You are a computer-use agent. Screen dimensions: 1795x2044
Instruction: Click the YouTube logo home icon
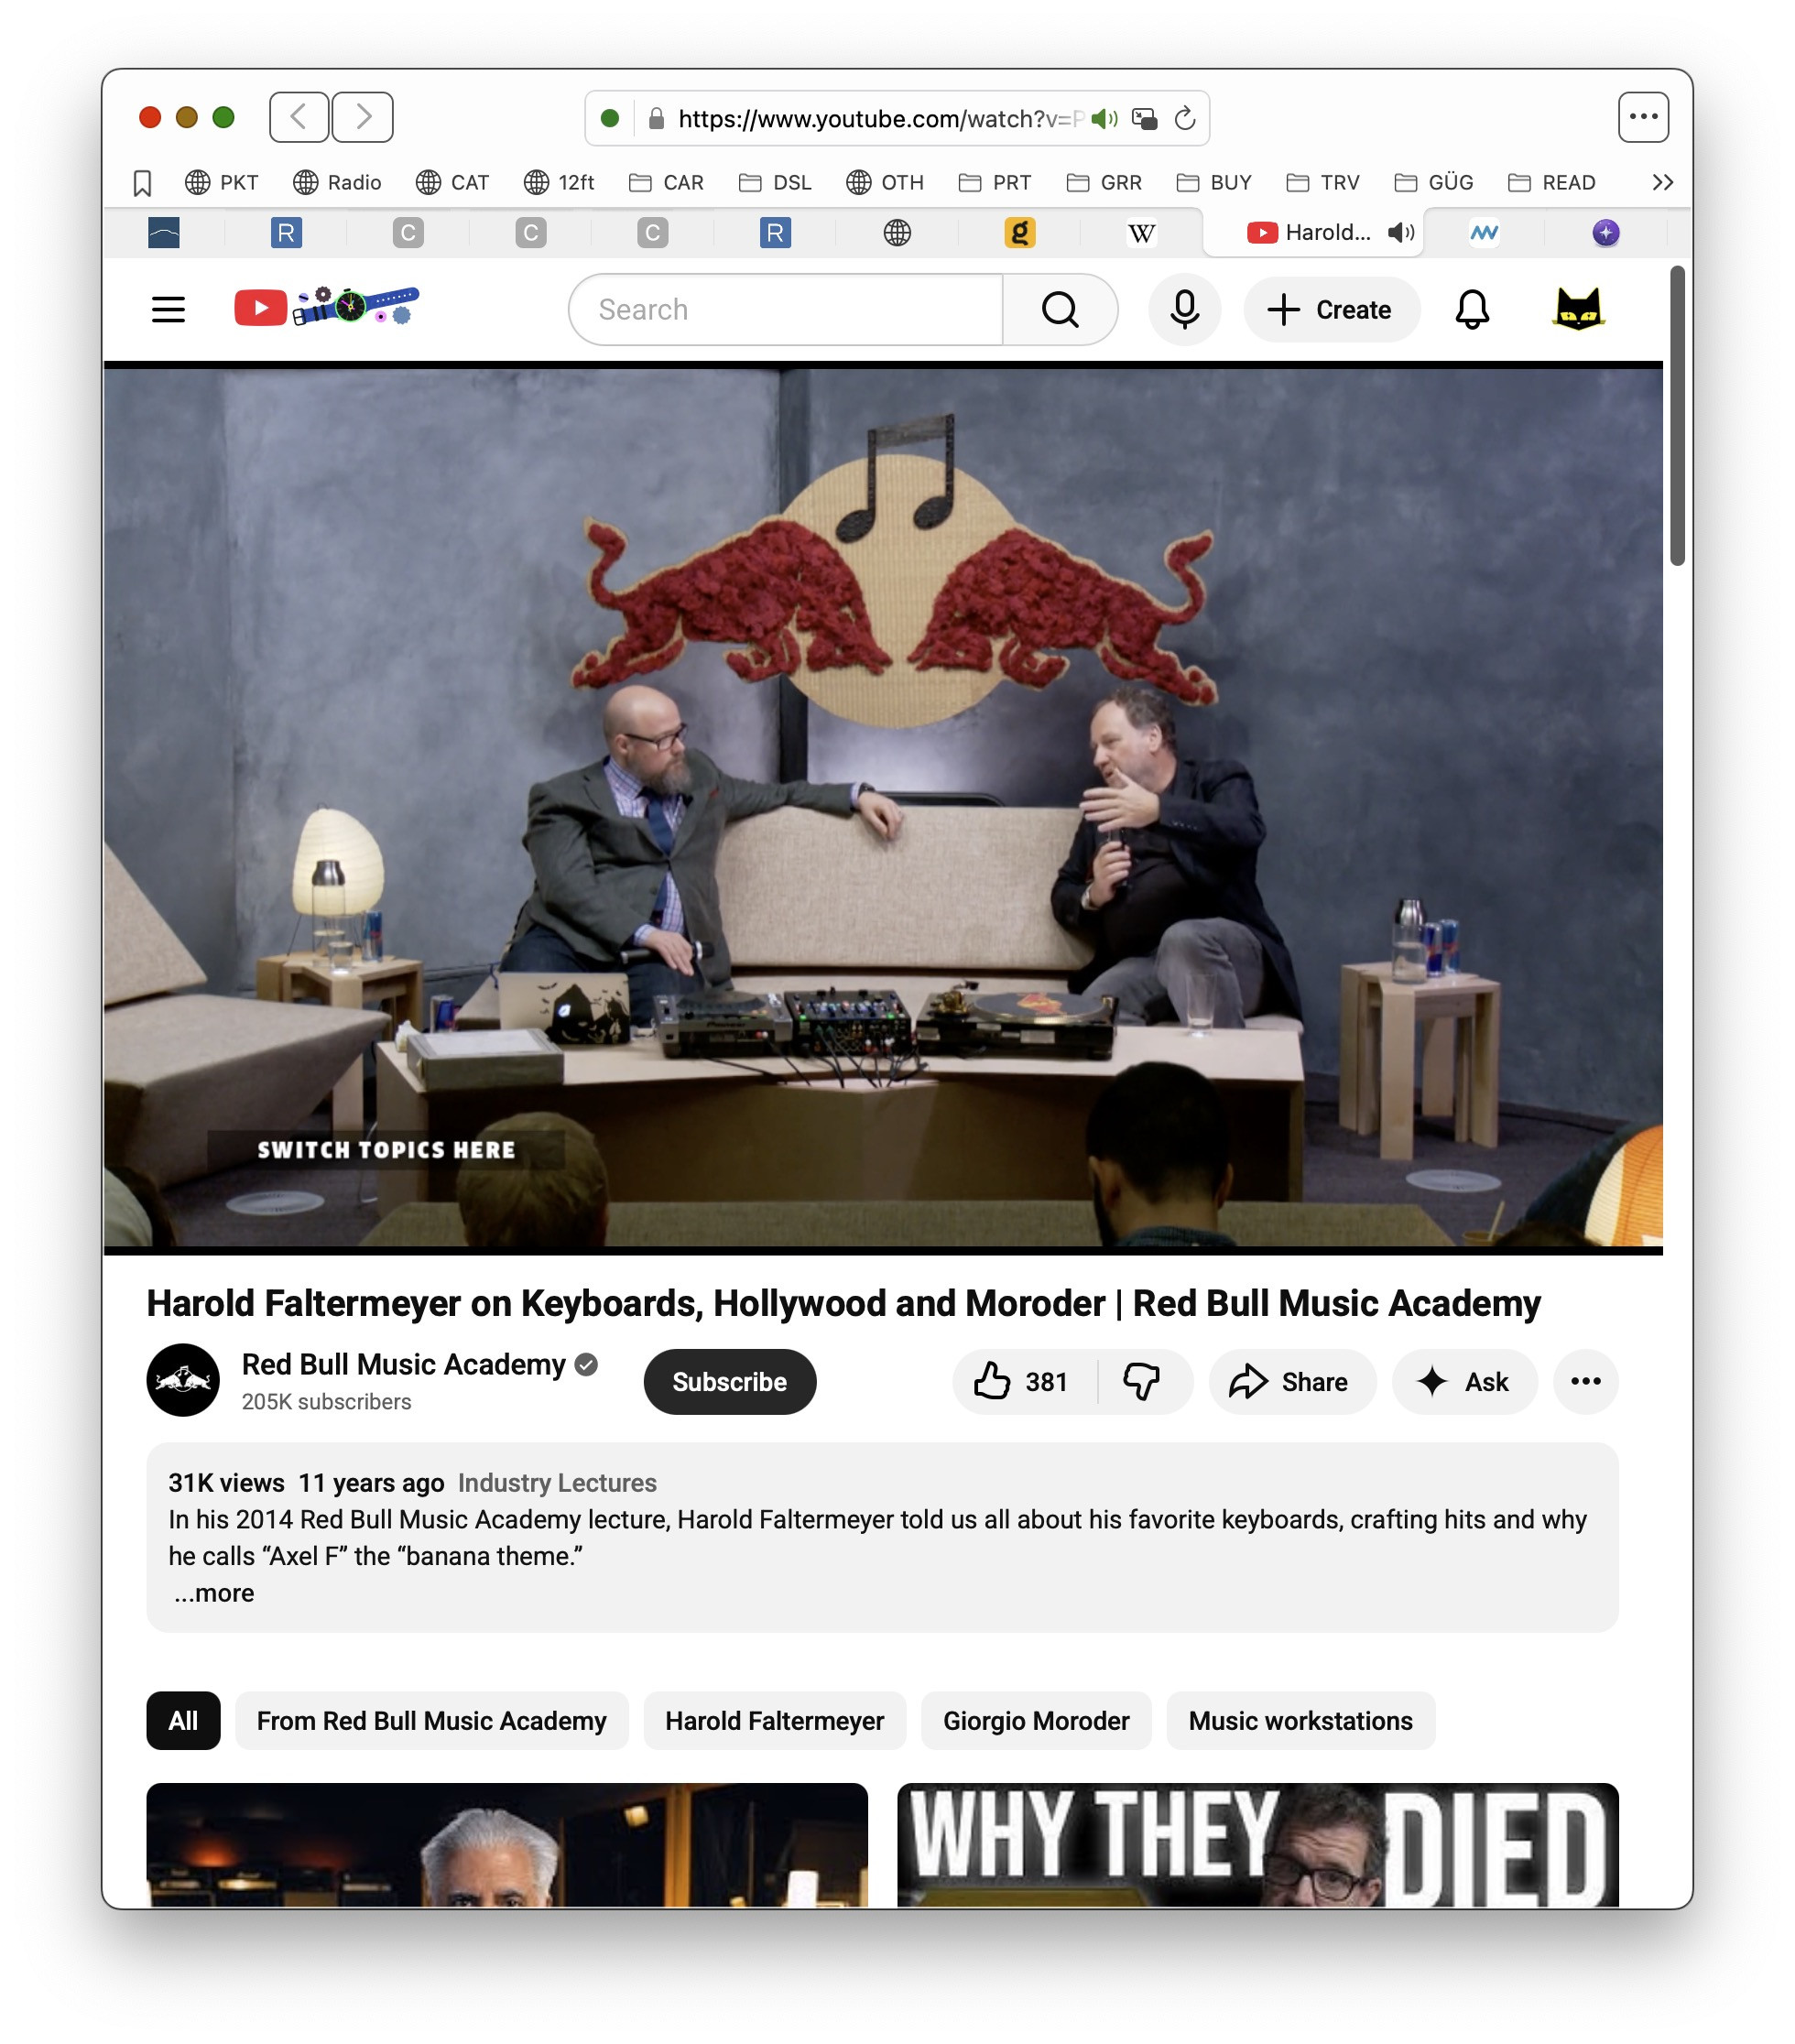(x=260, y=308)
